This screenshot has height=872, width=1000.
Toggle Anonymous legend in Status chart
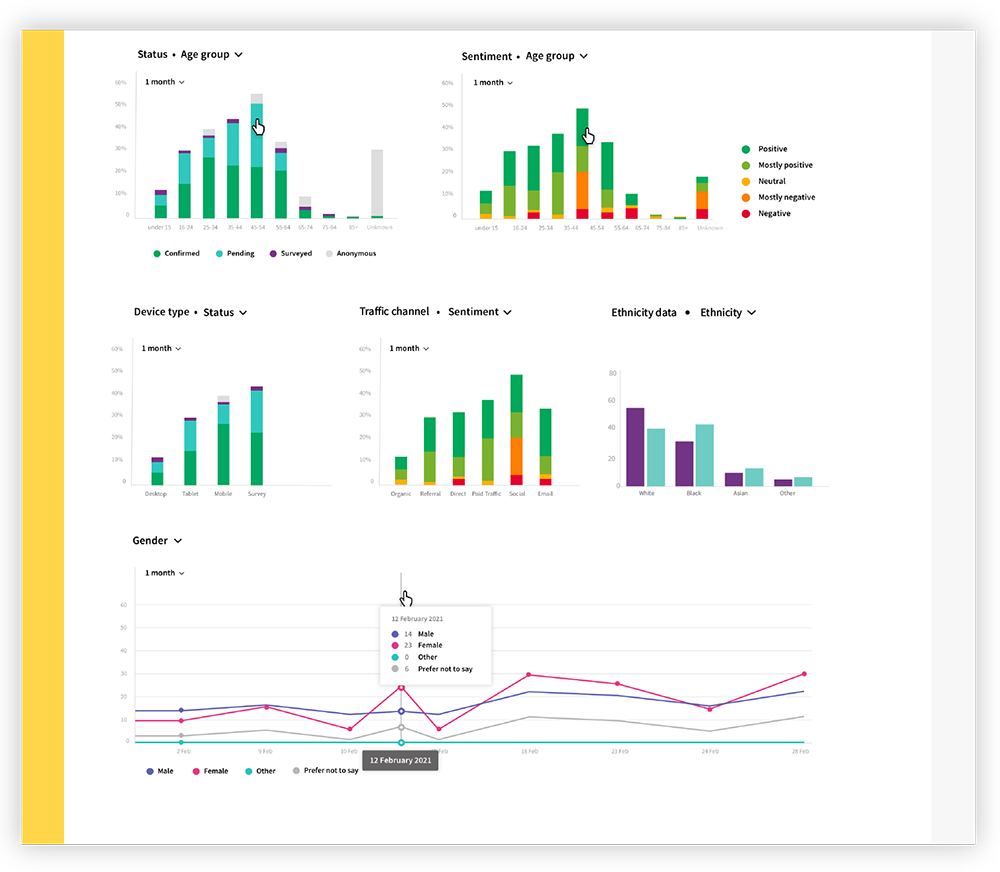[351, 253]
